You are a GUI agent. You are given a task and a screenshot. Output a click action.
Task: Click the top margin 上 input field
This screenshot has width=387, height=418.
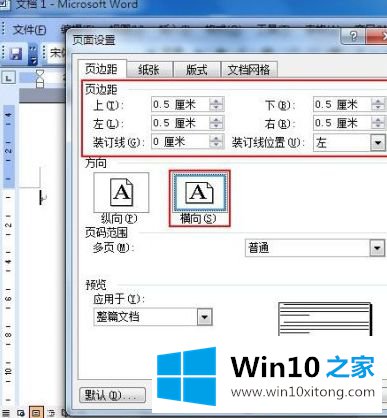pos(180,105)
